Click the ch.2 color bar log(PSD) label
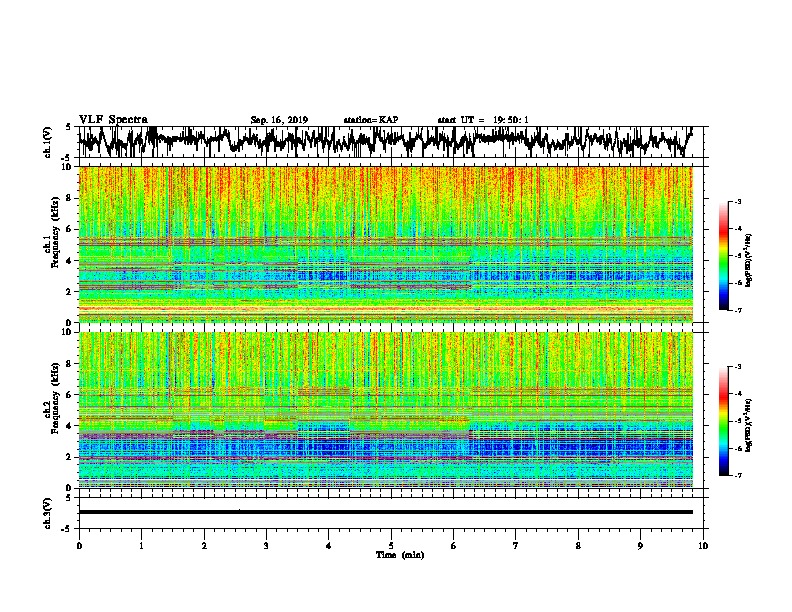The height and width of the screenshot is (612, 792). pos(748,425)
